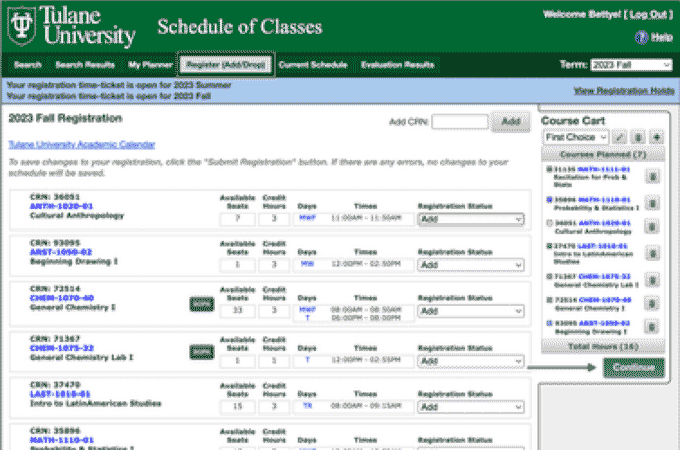
Task: Click the Add button beside Add CRN
Action: (x=511, y=122)
